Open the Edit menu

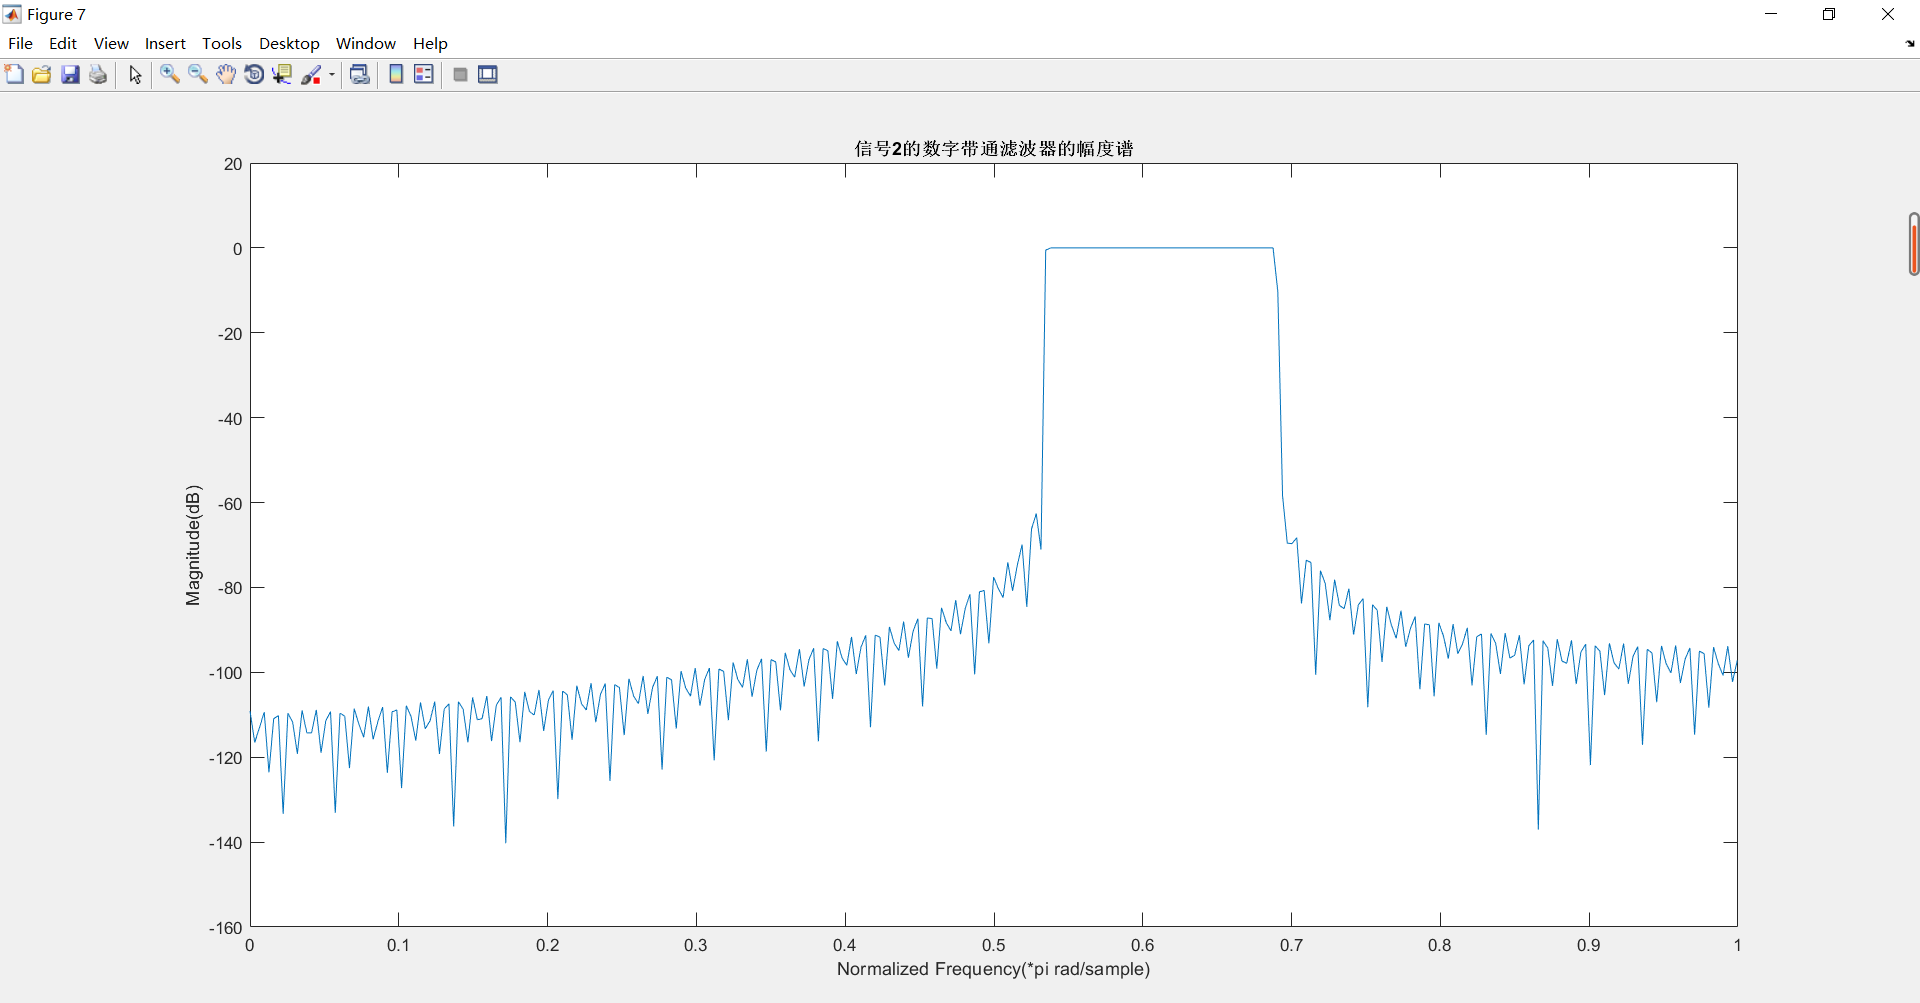pos(63,43)
